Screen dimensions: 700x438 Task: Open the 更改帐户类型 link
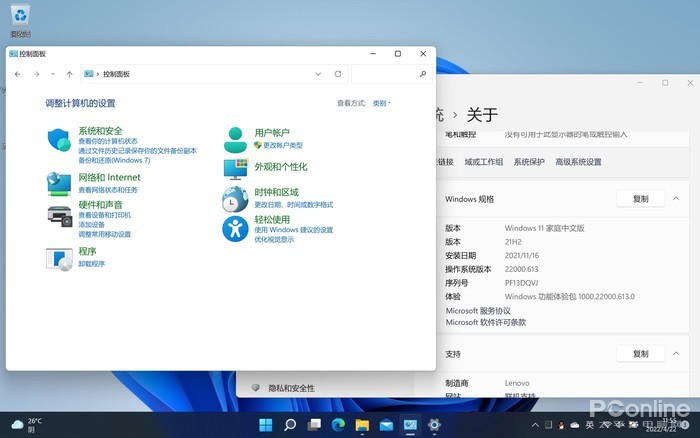tap(282, 145)
